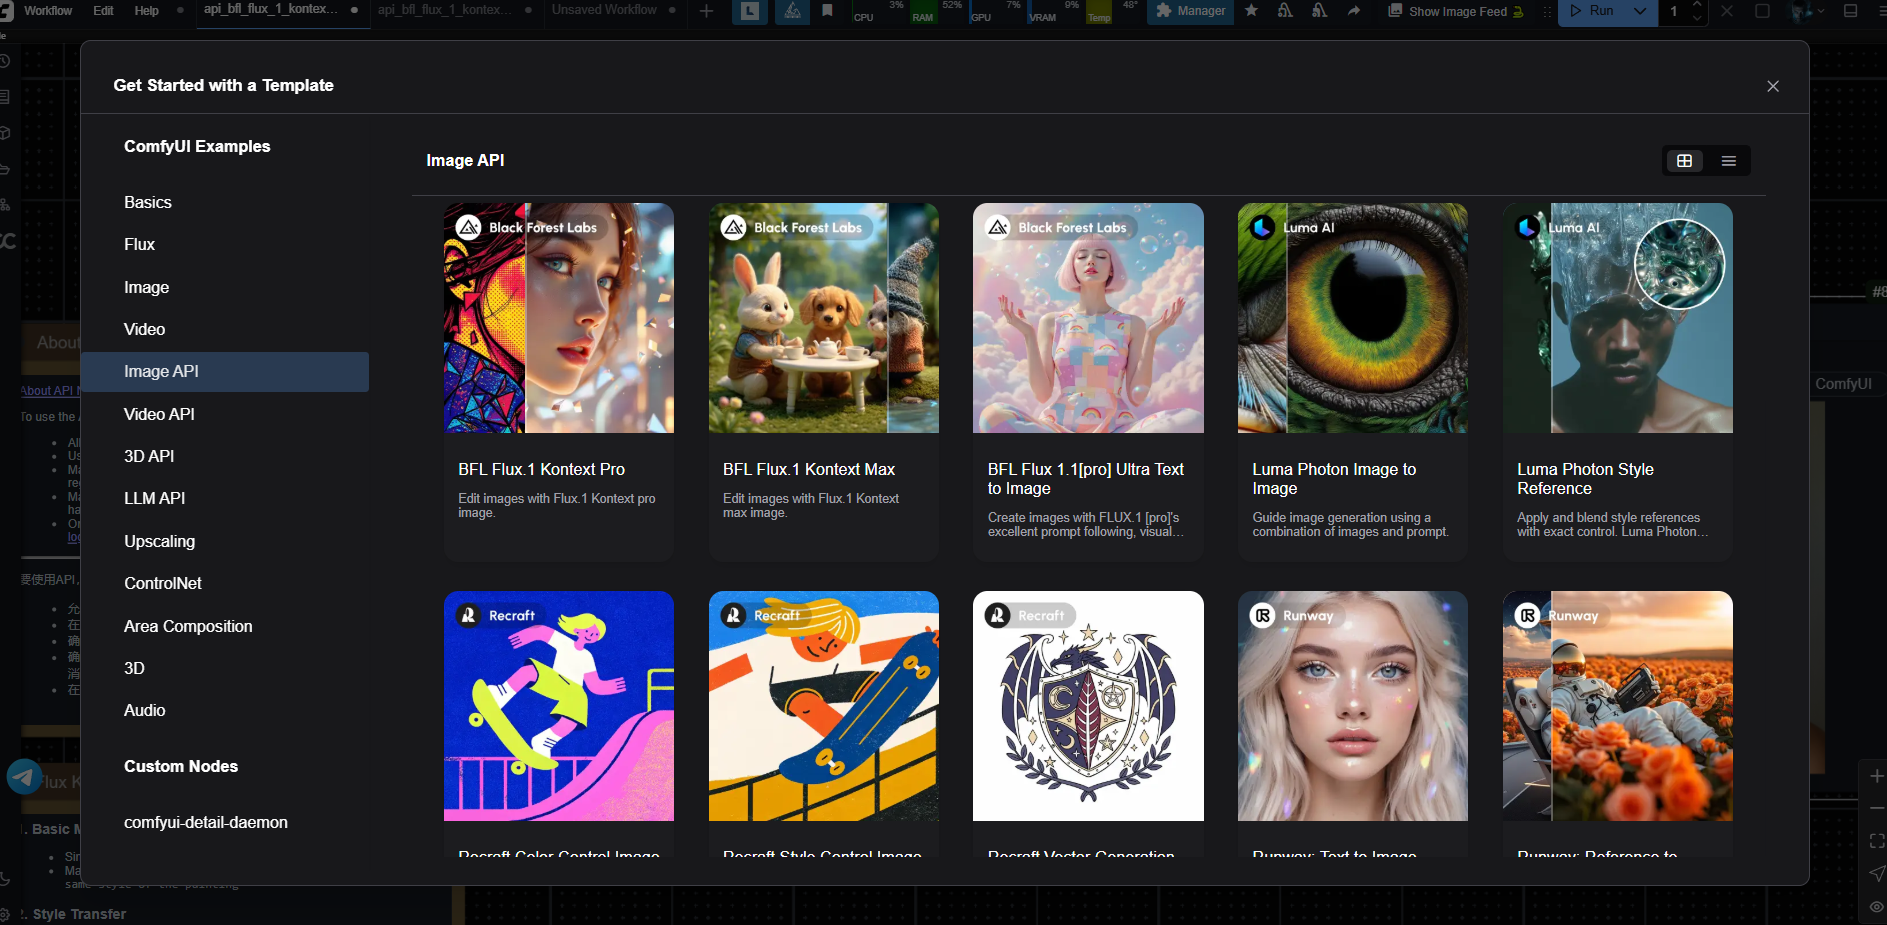The width and height of the screenshot is (1887, 925).
Task: Open BFL Flux.1 Kontext Pro template thumbnail
Action: [x=558, y=318]
